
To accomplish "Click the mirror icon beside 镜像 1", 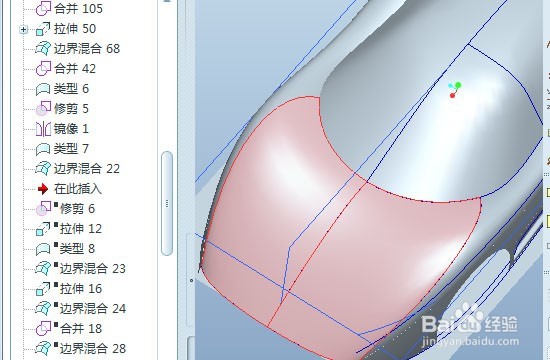I will point(43,129).
